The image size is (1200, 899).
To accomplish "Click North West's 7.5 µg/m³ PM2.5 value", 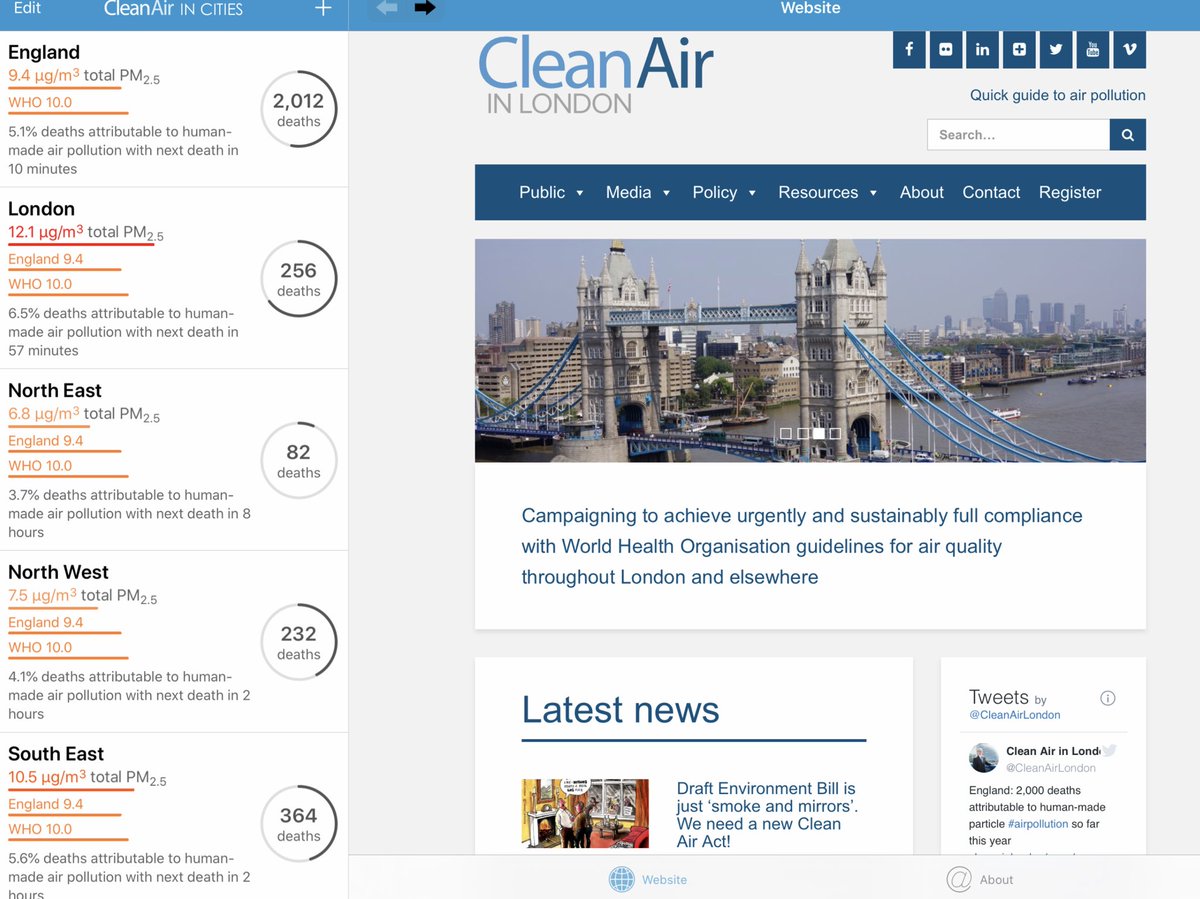I will point(83,597).
